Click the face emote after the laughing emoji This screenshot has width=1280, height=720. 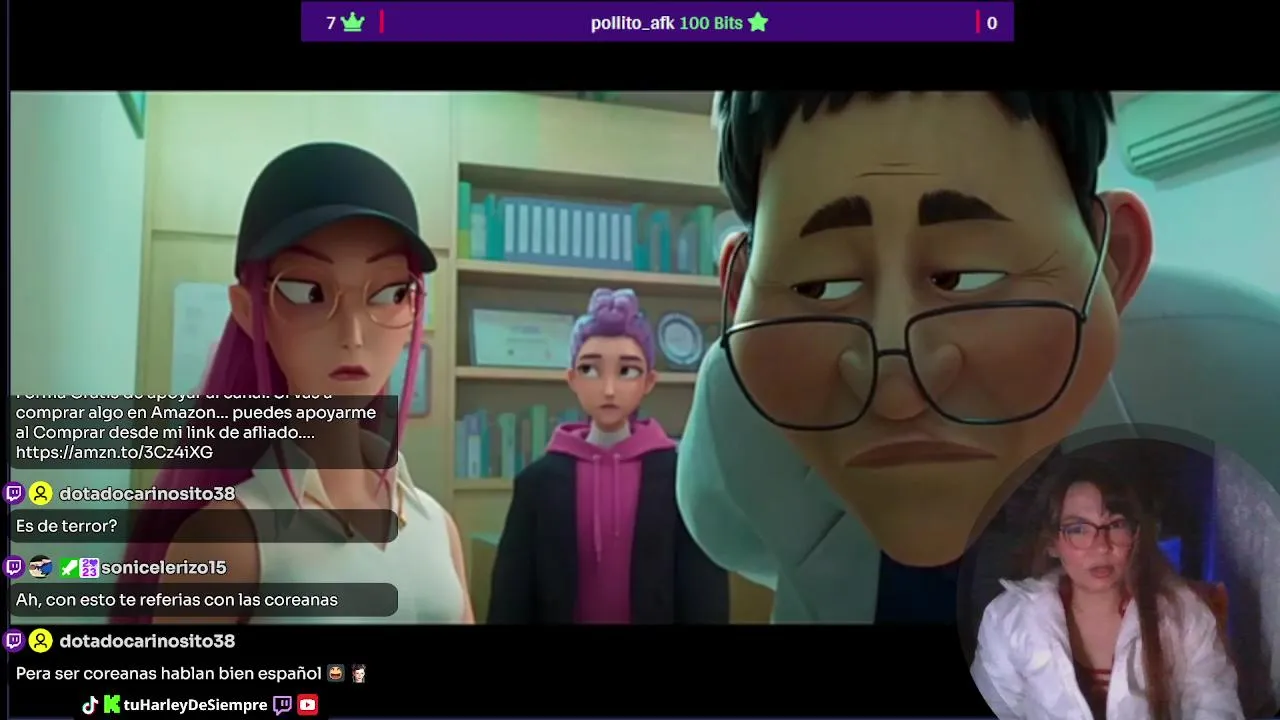pos(359,674)
